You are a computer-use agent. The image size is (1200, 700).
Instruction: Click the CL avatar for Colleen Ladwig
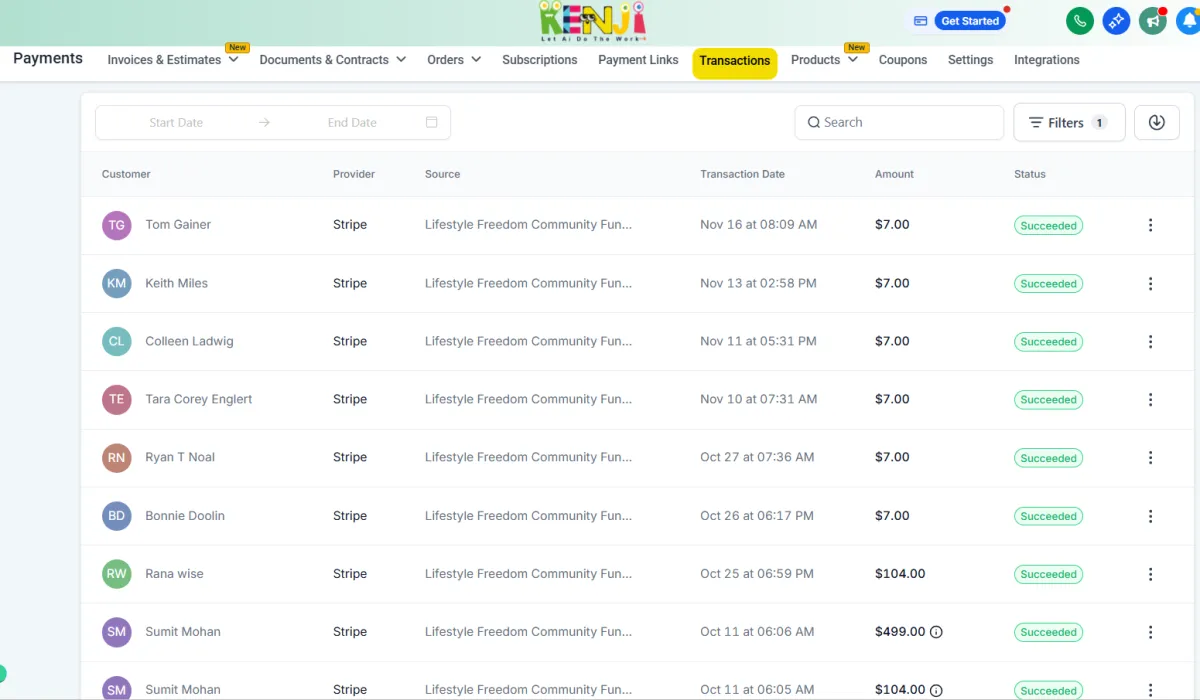(x=117, y=341)
